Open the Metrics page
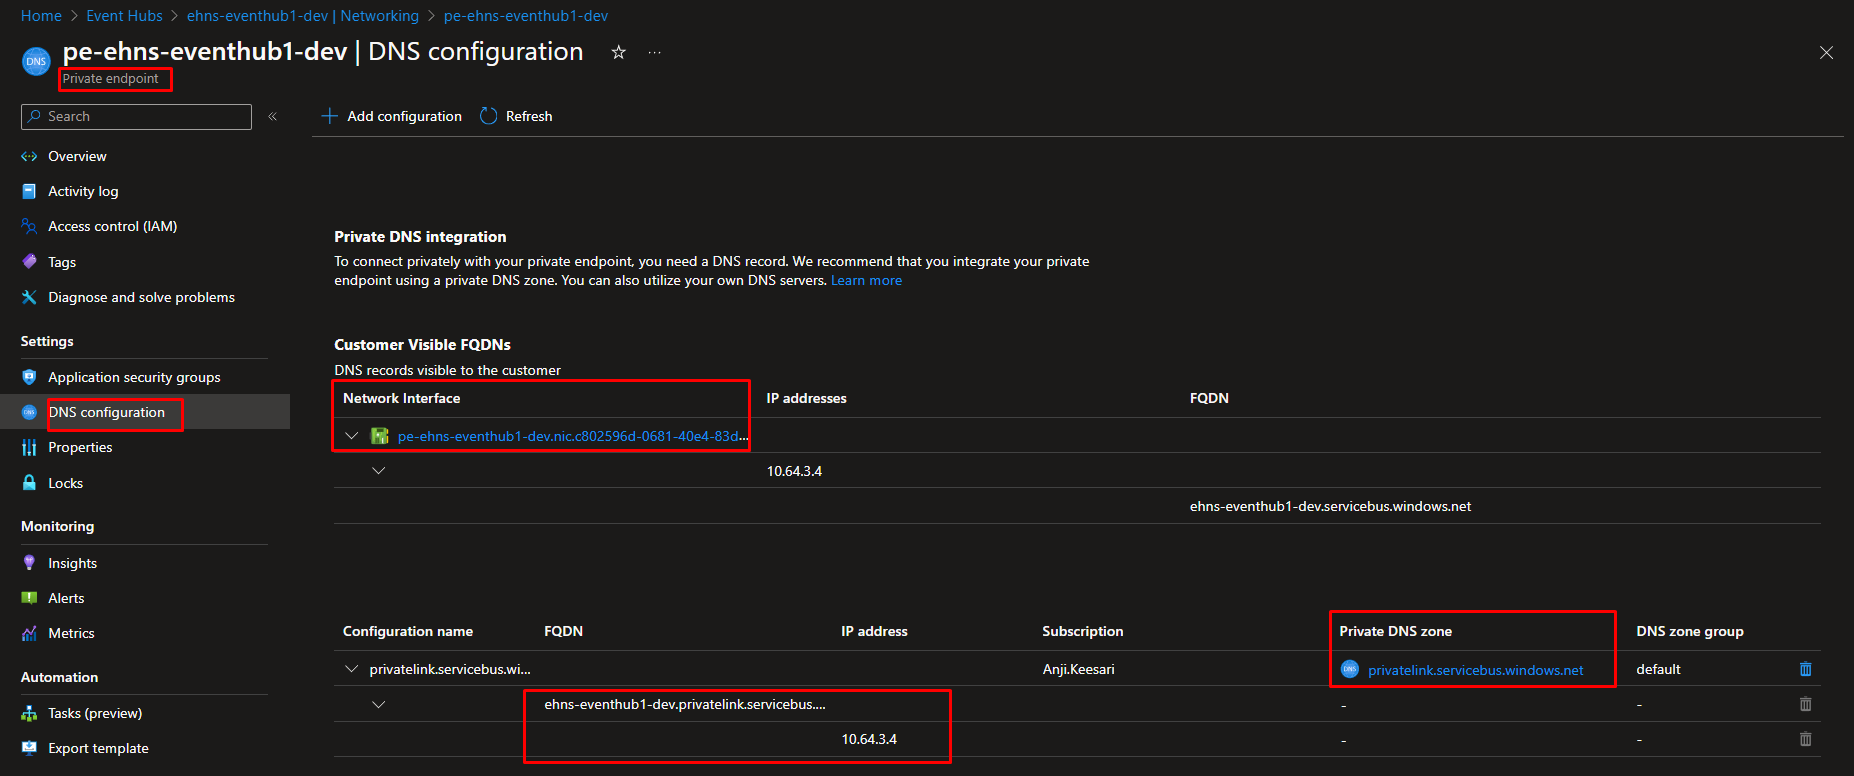 pyautogui.click(x=71, y=633)
